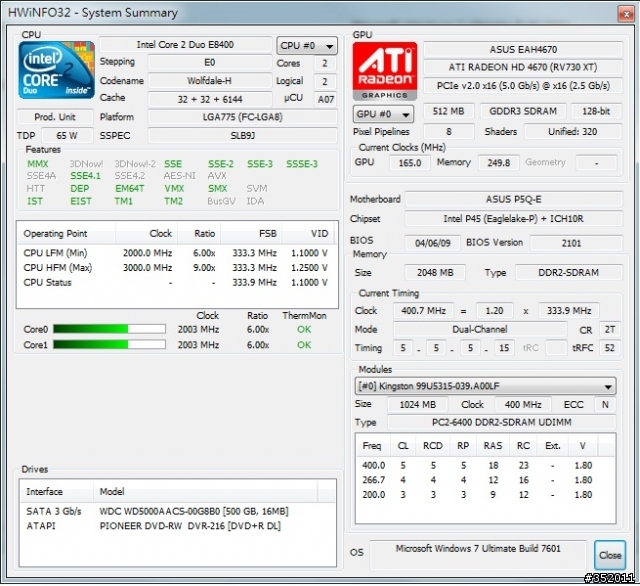Click the stepping value E0
This screenshot has height=586, width=640.
coord(209,62)
